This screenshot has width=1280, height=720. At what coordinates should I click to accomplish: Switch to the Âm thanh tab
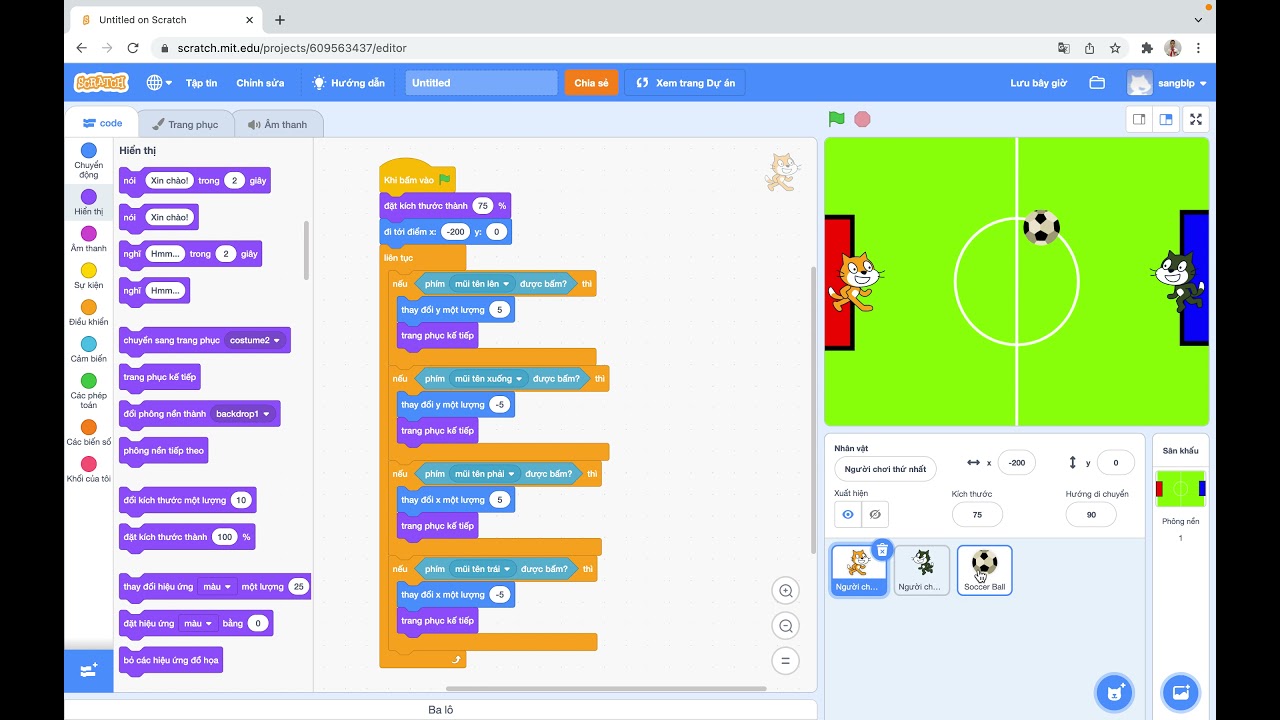278,124
